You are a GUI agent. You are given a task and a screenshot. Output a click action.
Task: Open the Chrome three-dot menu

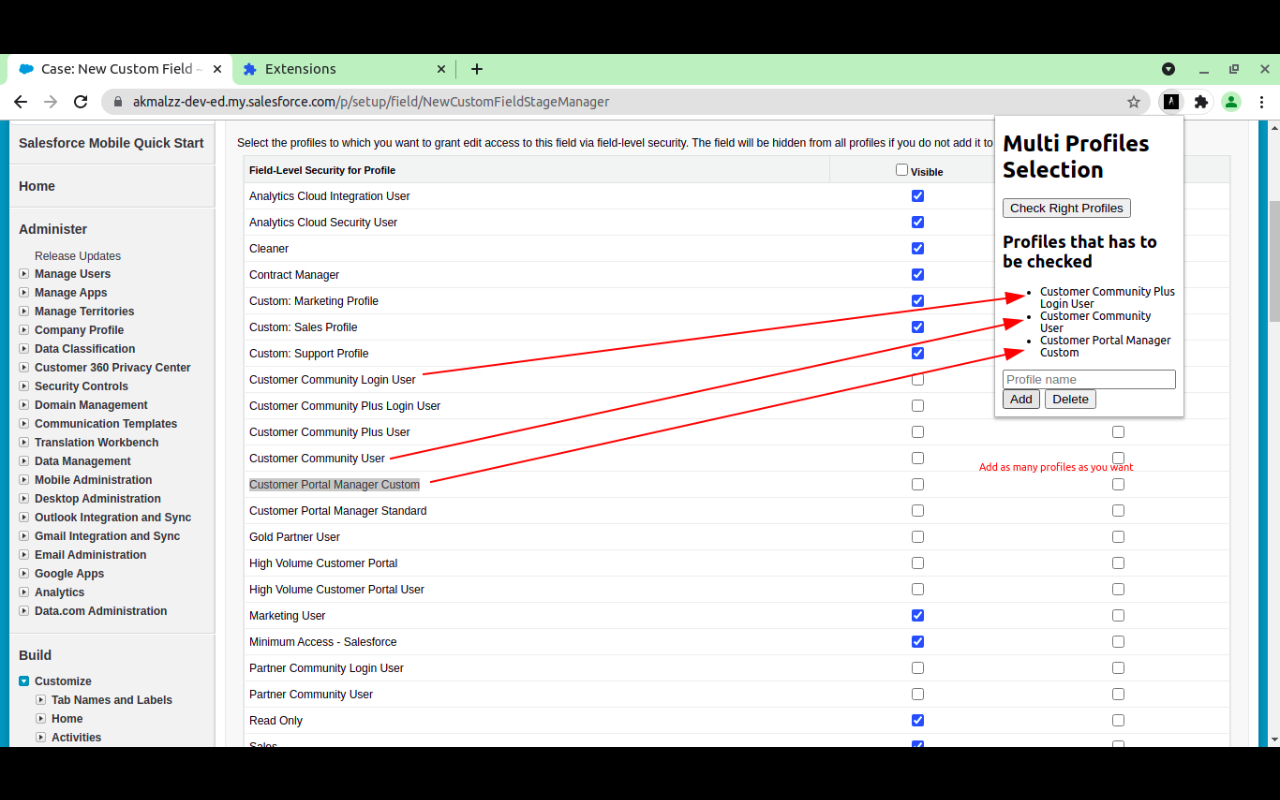[x=1262, y=102]
